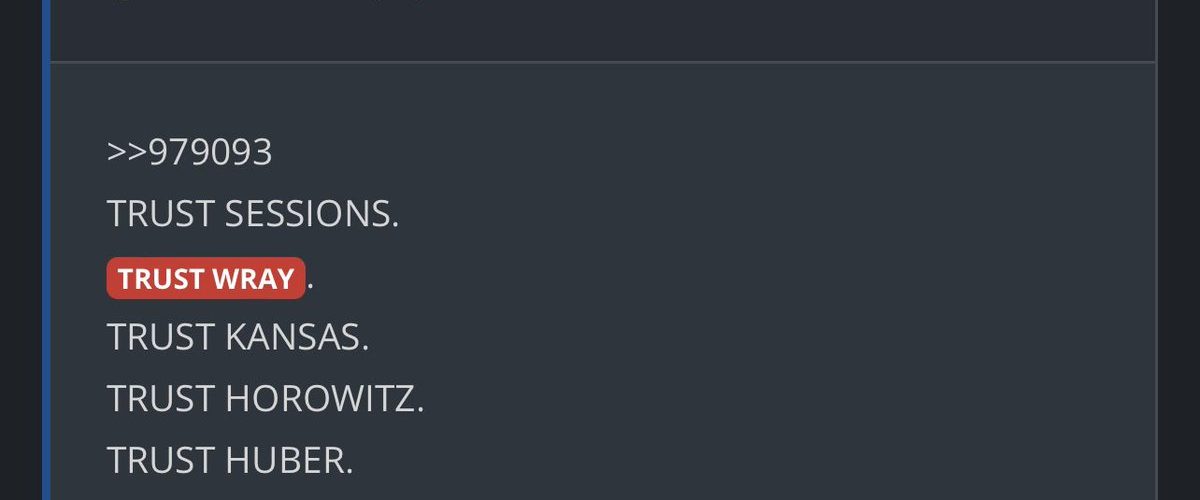Image resolution: width=1200 pixels, height=500 pixels.
Task: Click the empty post area right of TRUST HUBER
Action: (700, 460)
